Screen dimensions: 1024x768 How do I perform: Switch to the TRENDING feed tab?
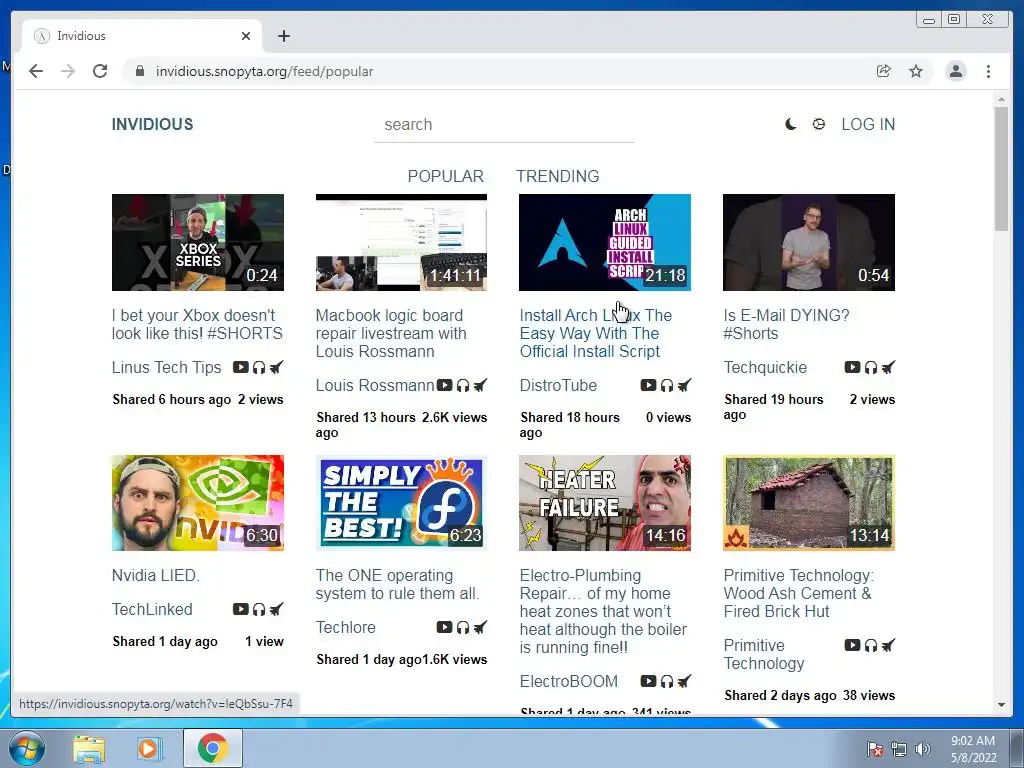coord(558,176)
